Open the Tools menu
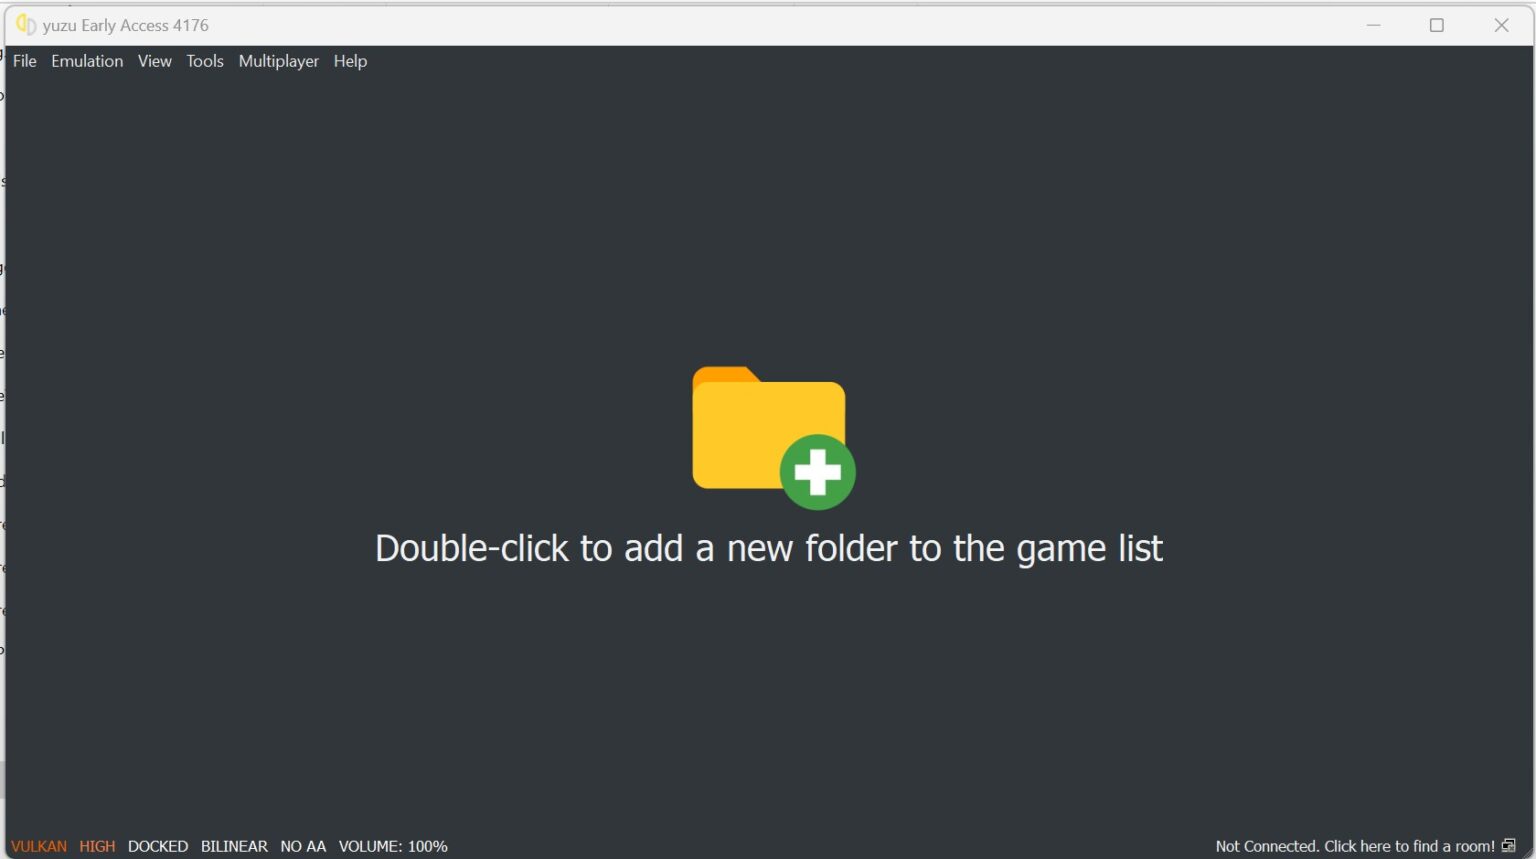 (x=205, y=61)
